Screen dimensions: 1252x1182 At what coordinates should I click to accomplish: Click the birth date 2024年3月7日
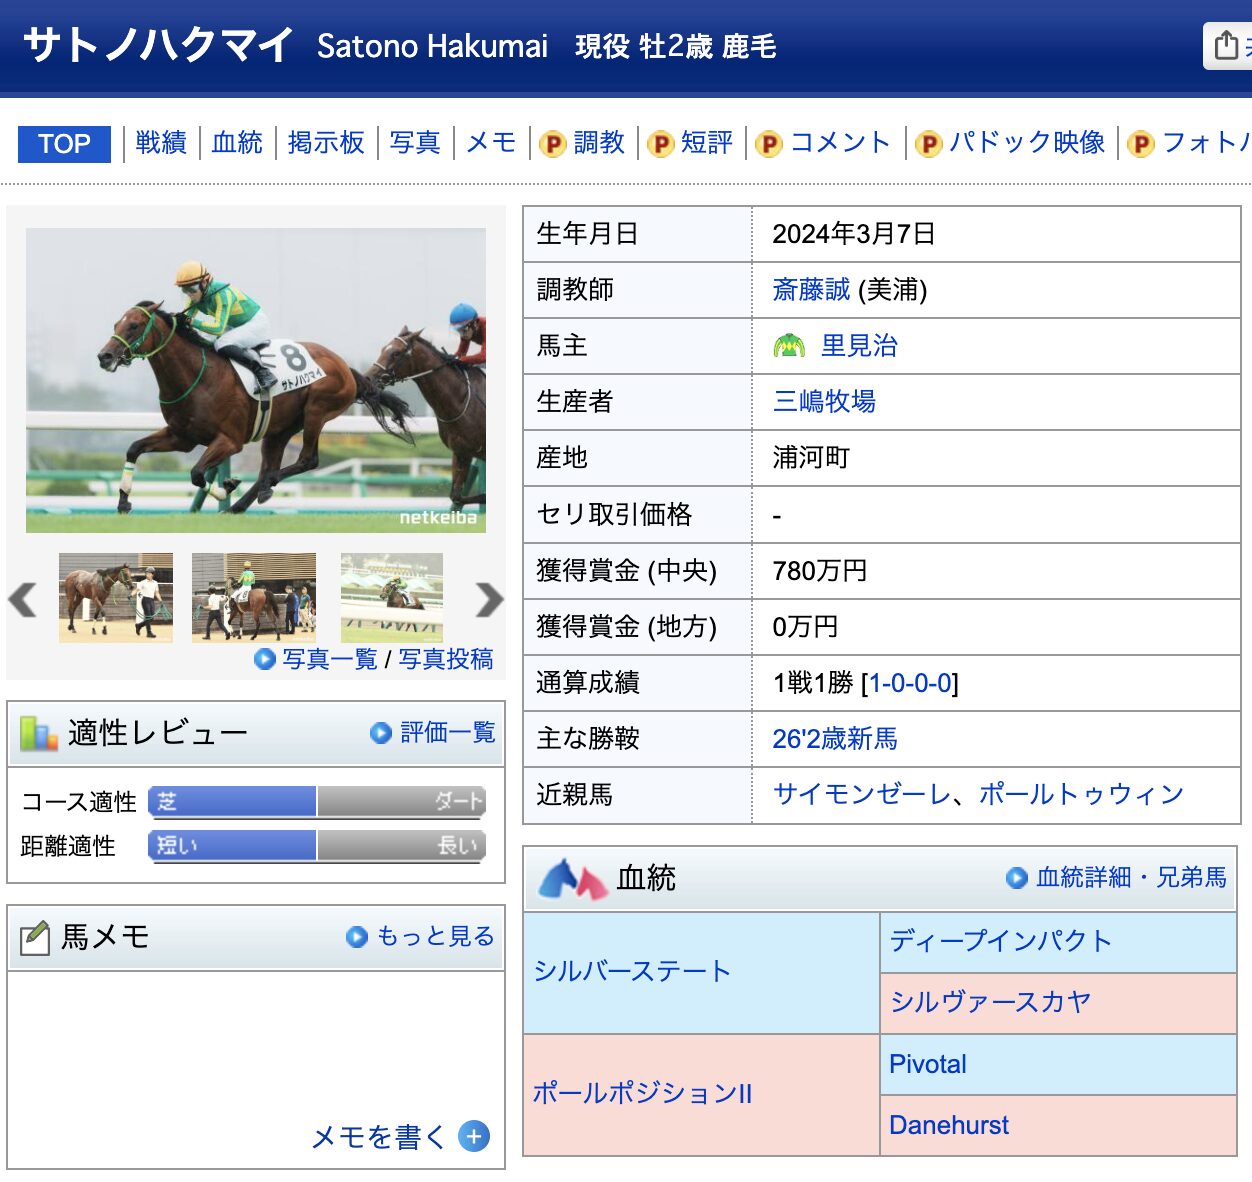point(854,234)
